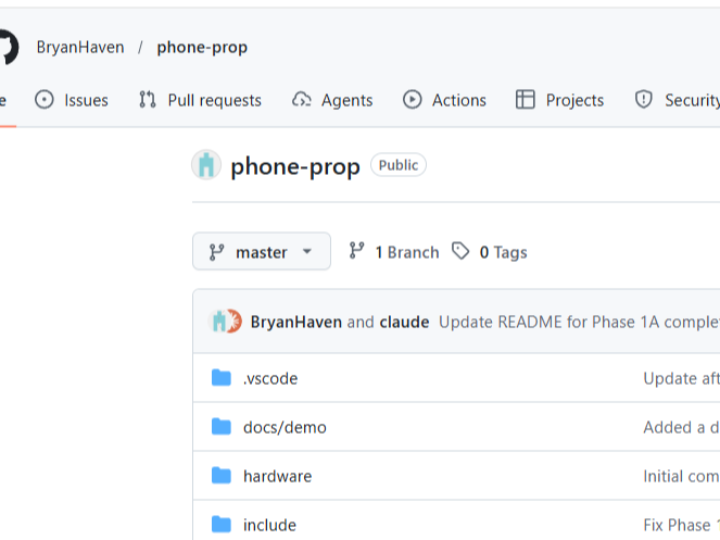Go to the Agents tab
Image resolution: width=720 pixels, height=540 pixels.
coord(332,100)
